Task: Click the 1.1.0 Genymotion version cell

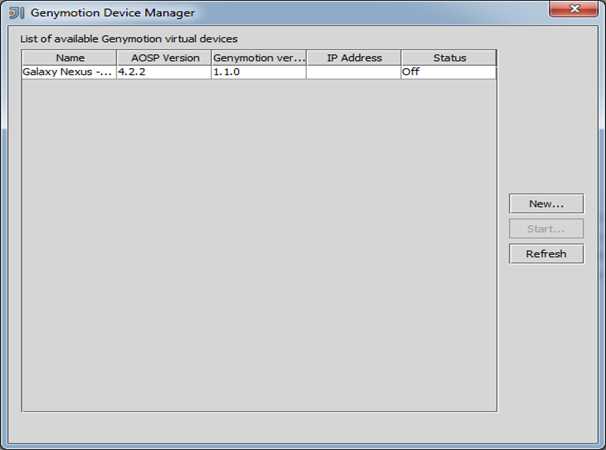Action: 259,72
